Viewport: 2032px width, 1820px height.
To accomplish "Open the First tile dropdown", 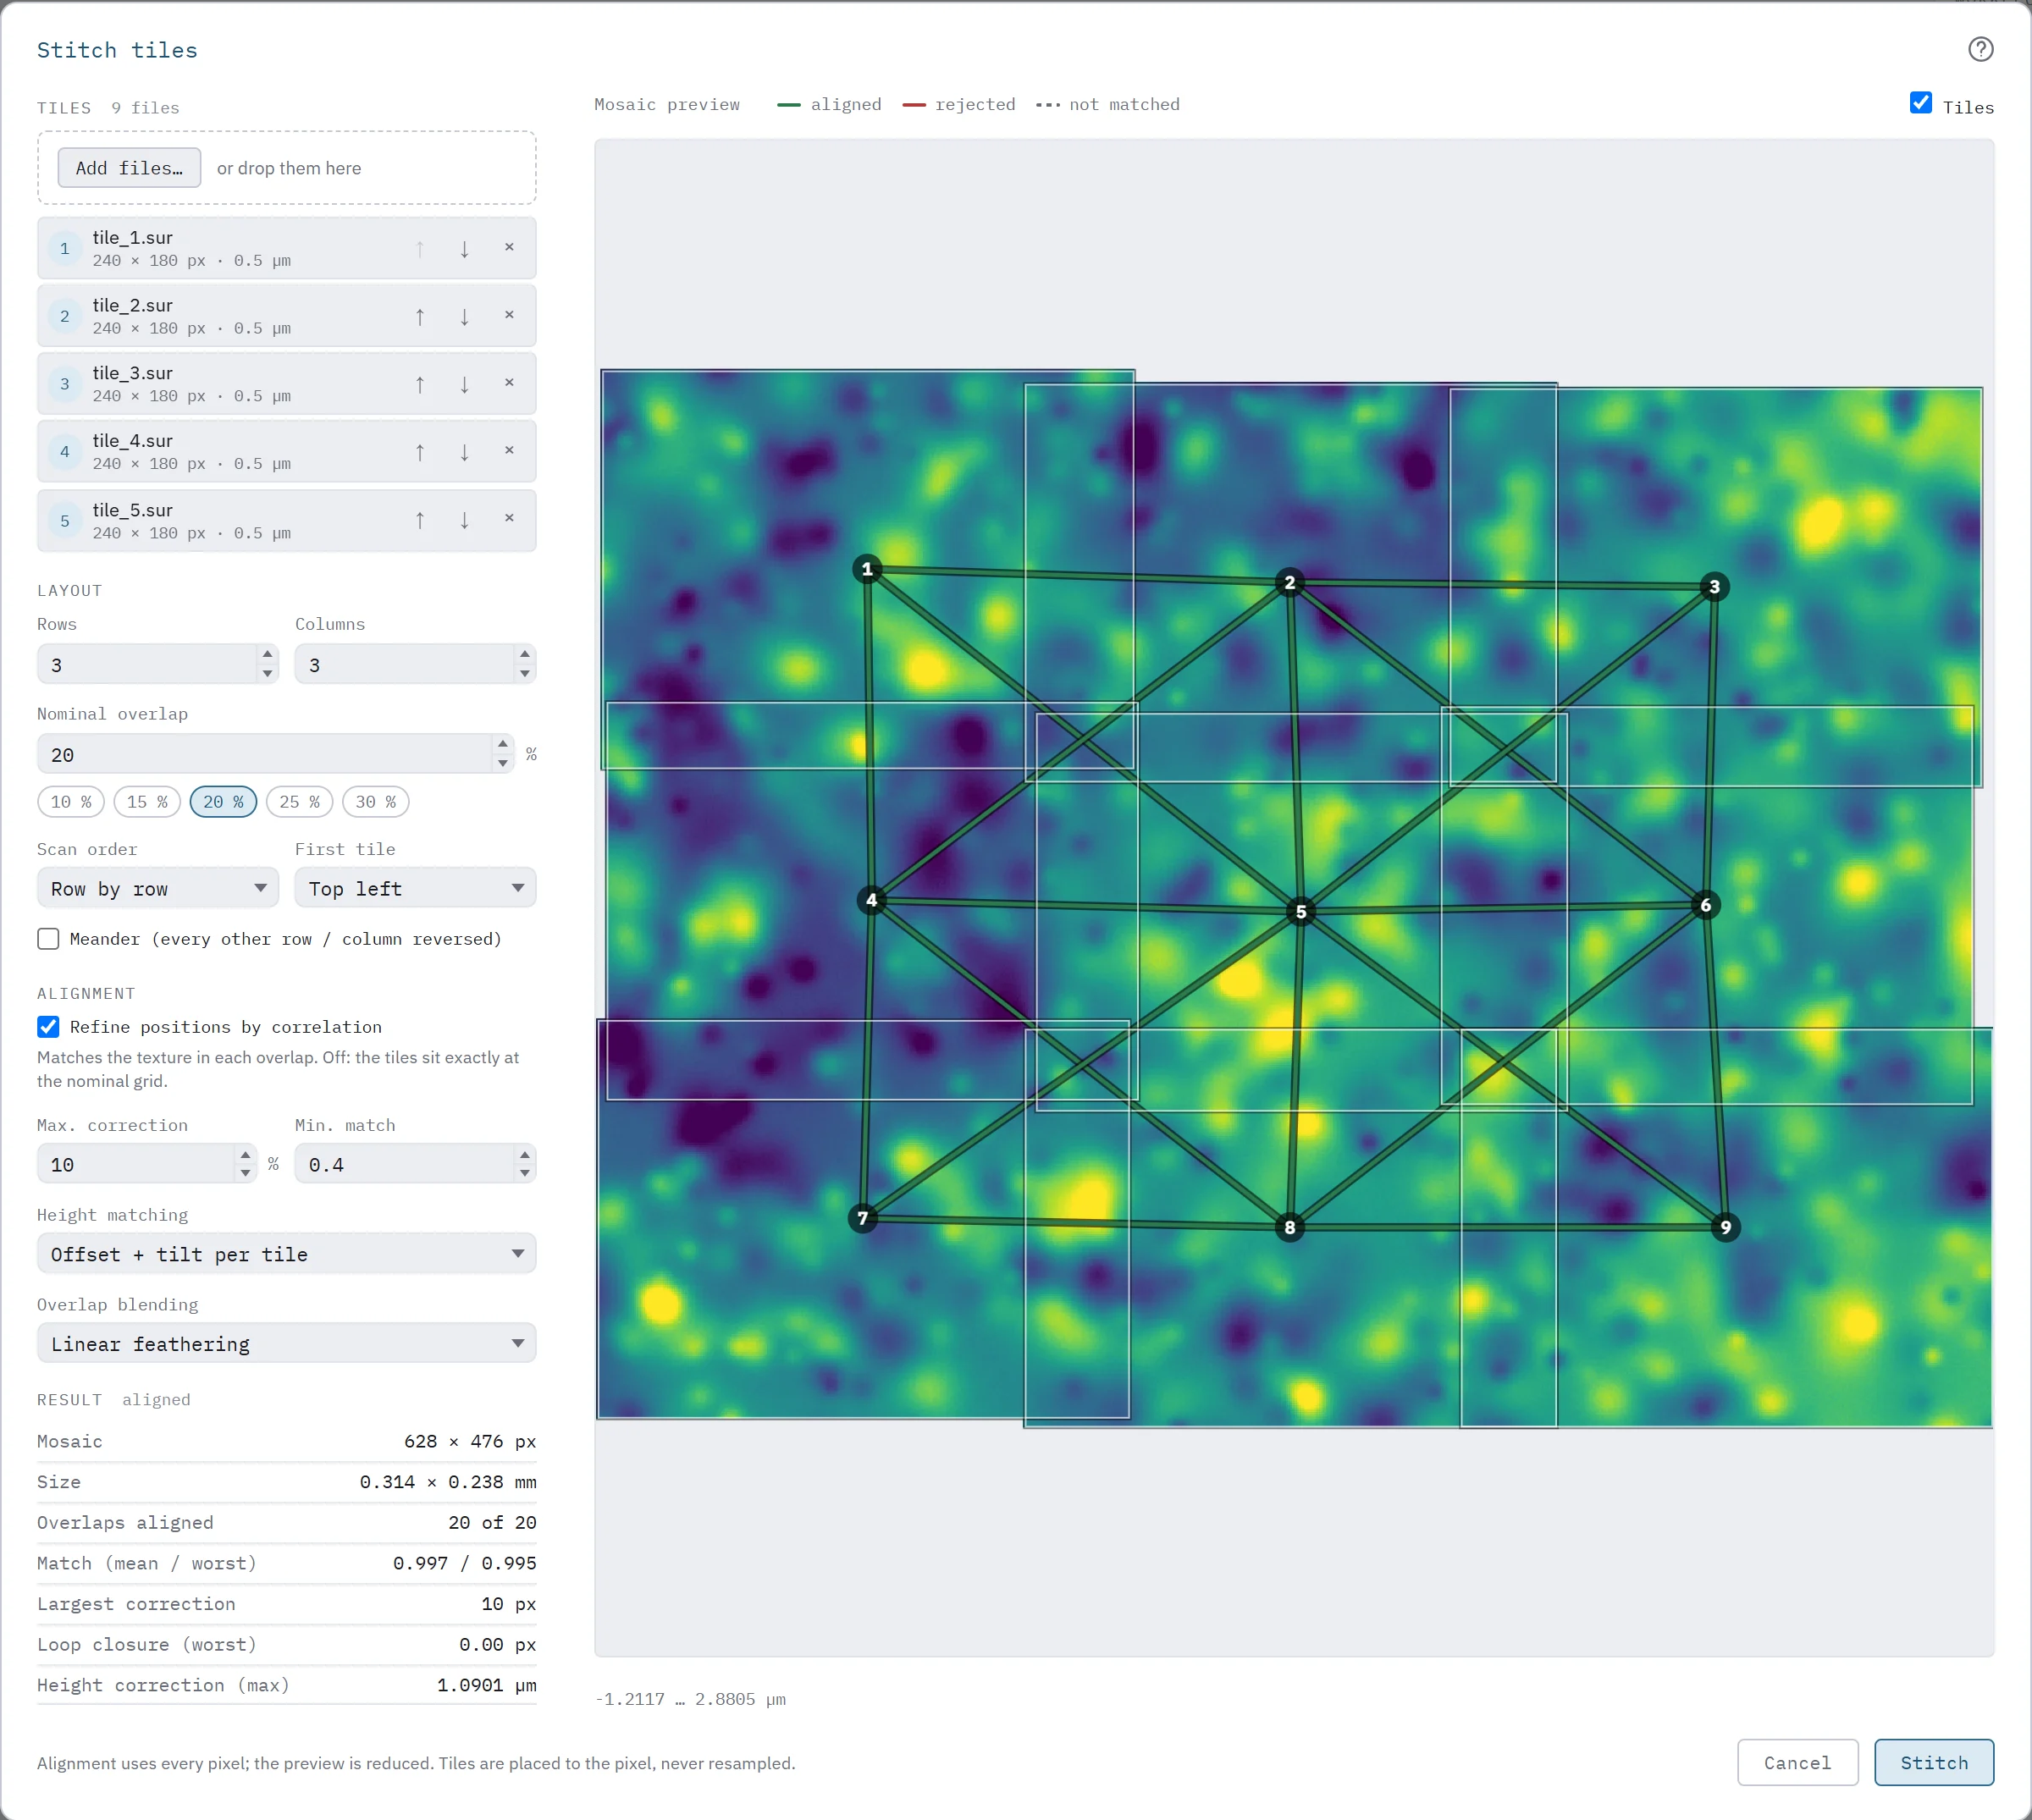I will 415,888.
